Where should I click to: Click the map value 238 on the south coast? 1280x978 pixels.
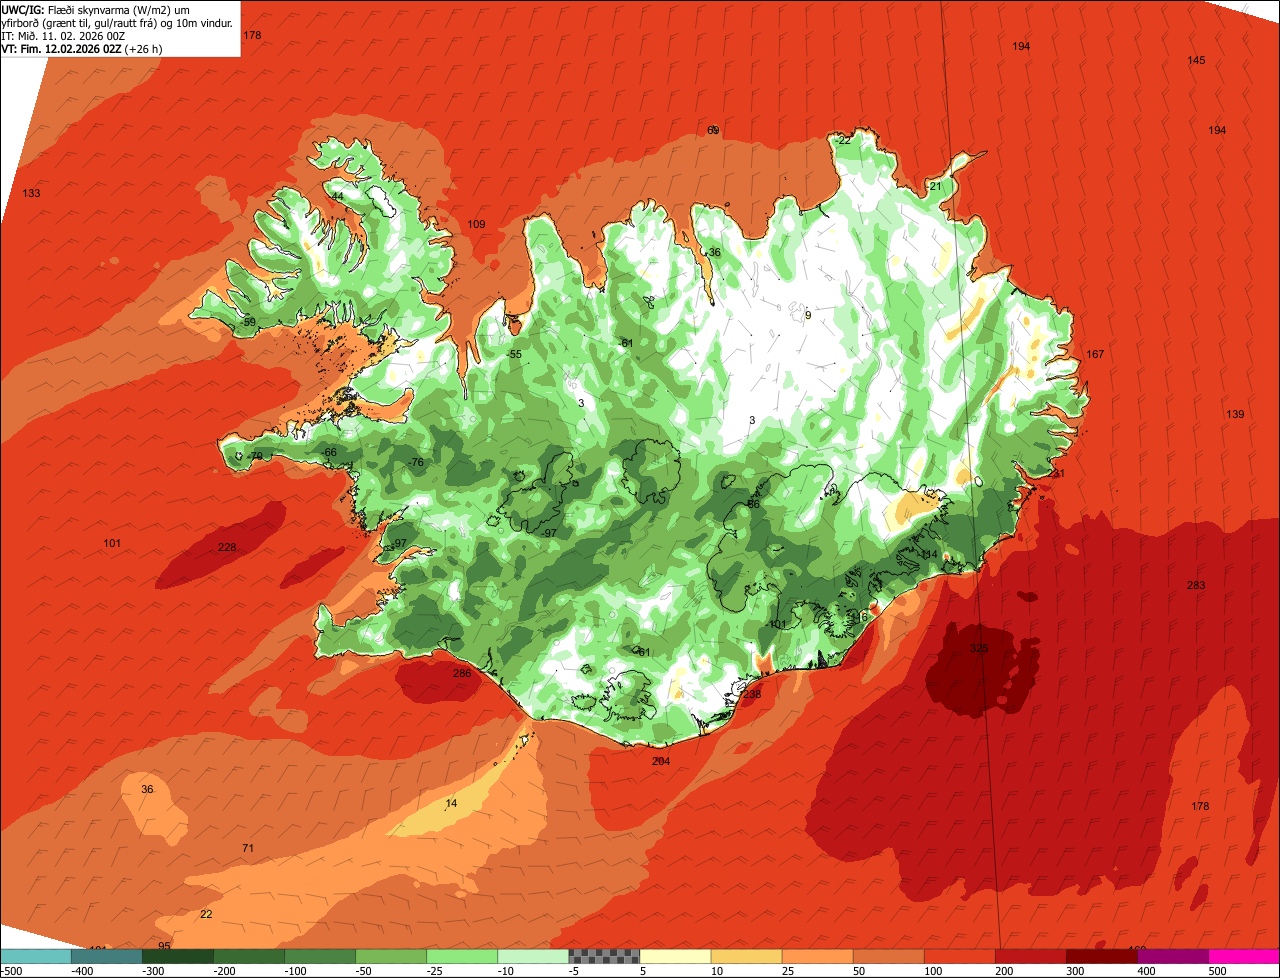(x=752, y=694)
